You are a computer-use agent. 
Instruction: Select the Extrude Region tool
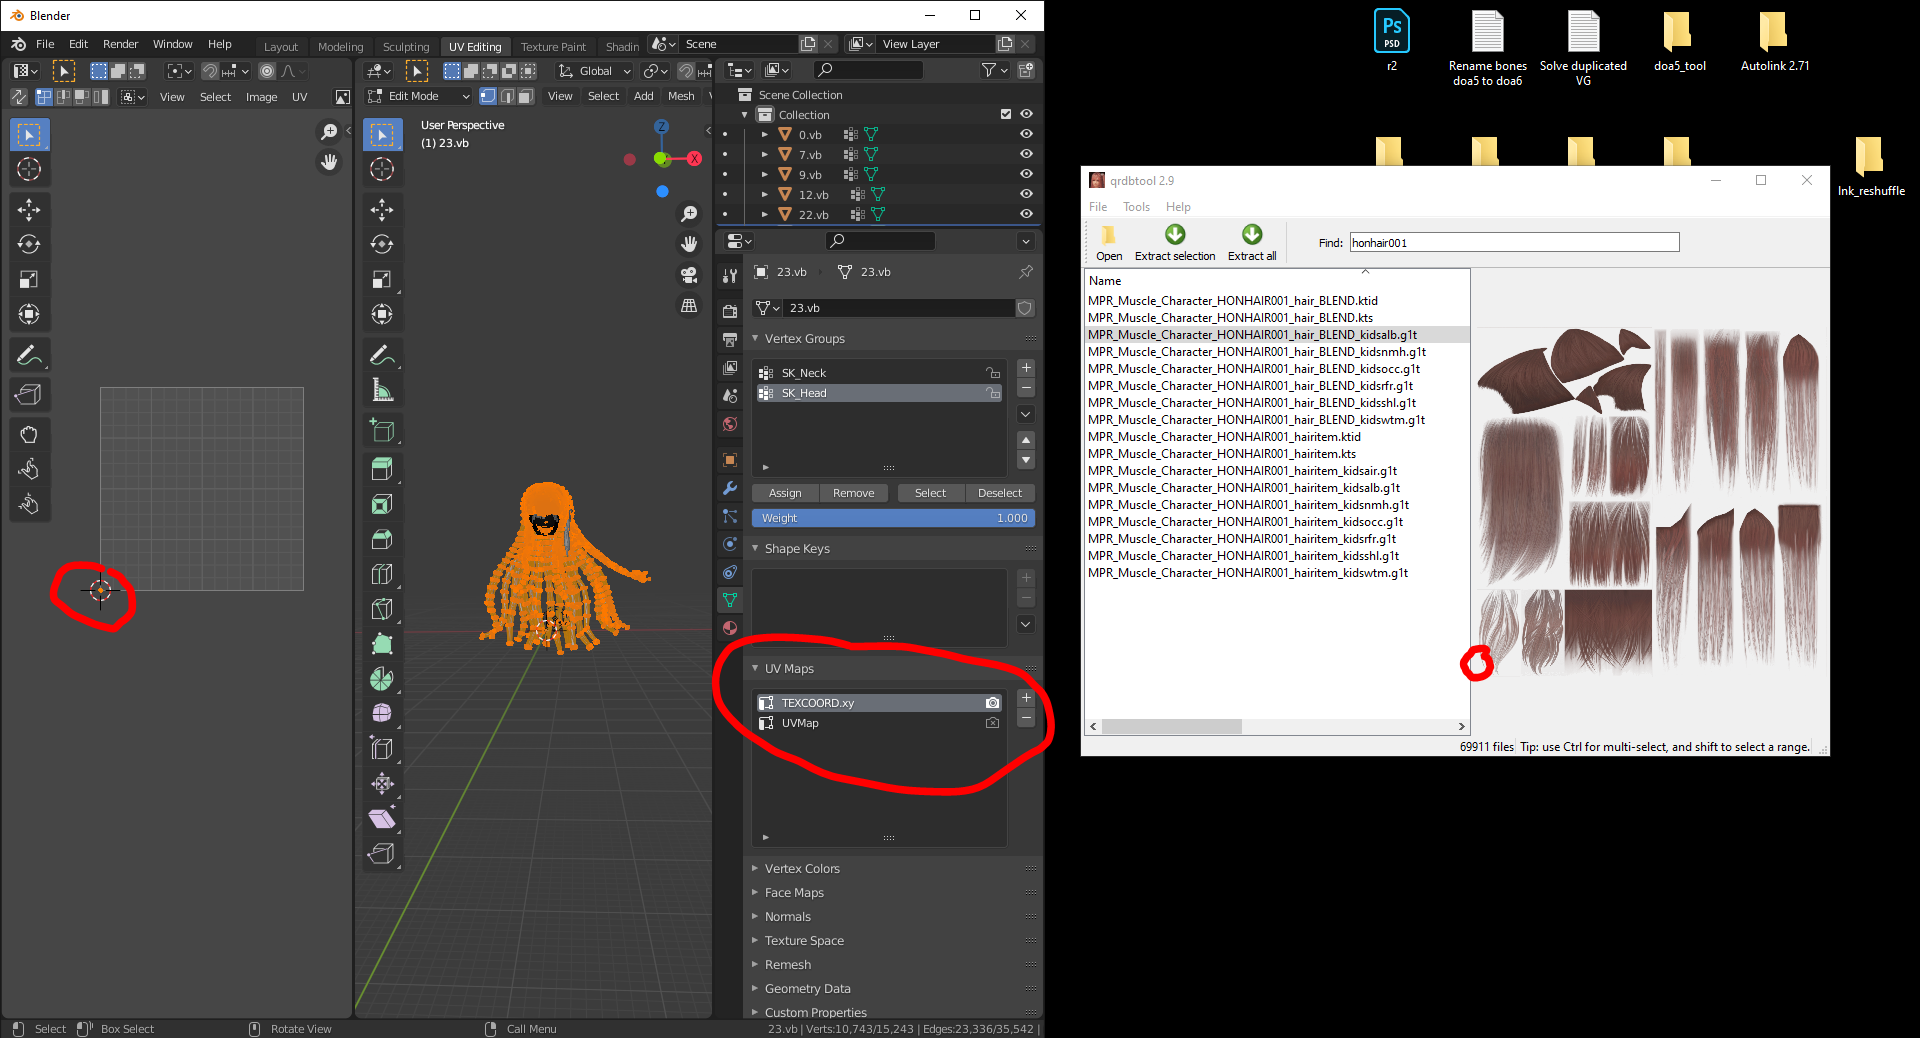point(382,469)
